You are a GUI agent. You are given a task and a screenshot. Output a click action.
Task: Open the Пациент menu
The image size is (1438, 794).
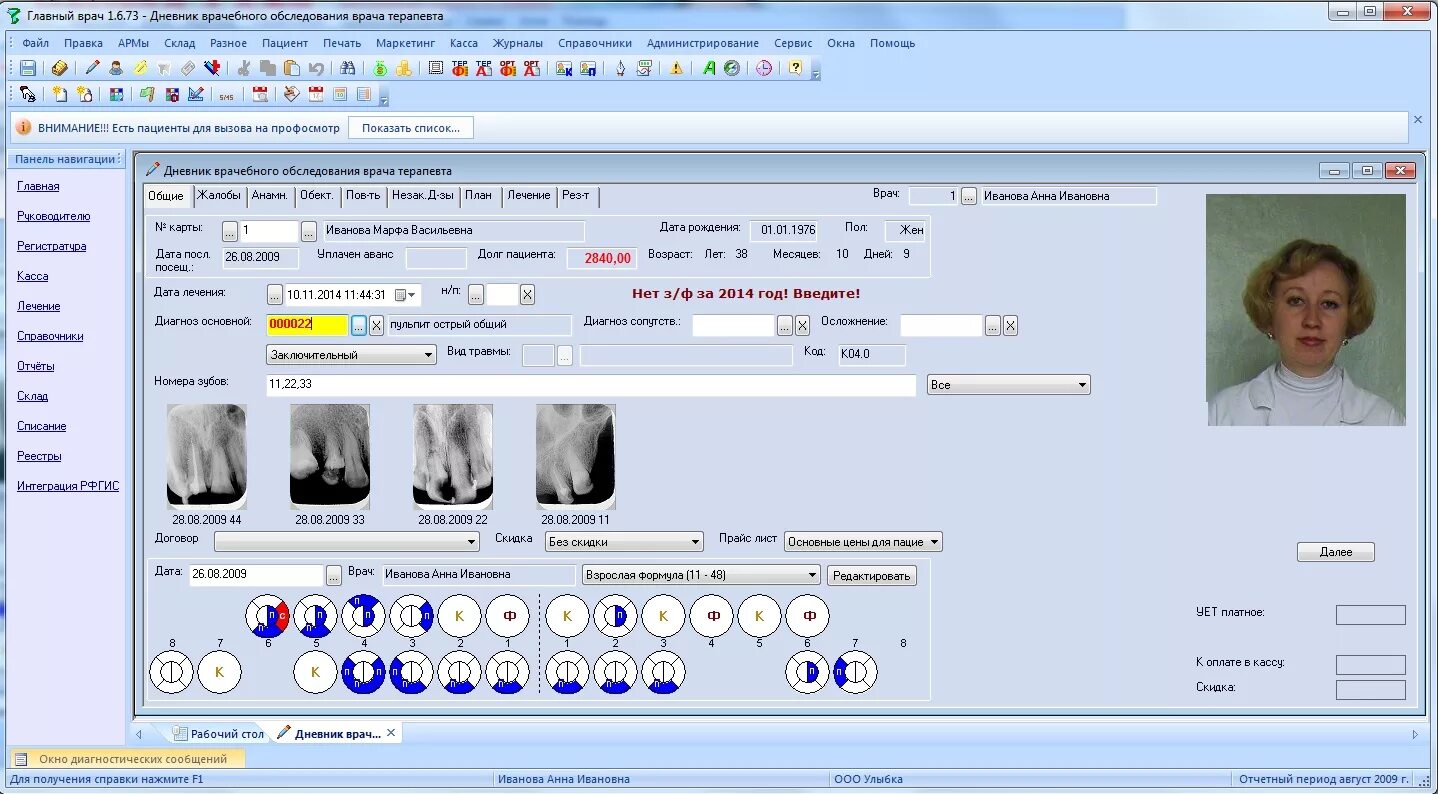tap(285, 43)
